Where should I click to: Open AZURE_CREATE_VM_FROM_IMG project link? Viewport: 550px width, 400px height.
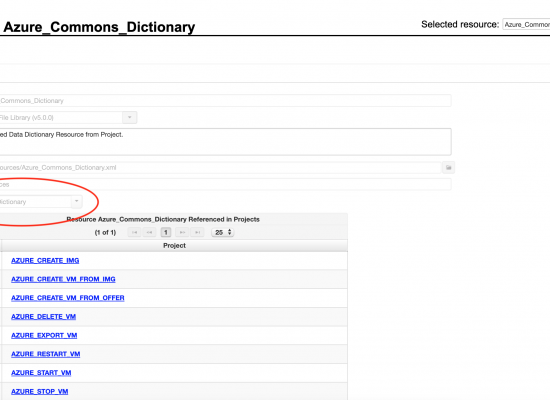[x=63, y=279]
